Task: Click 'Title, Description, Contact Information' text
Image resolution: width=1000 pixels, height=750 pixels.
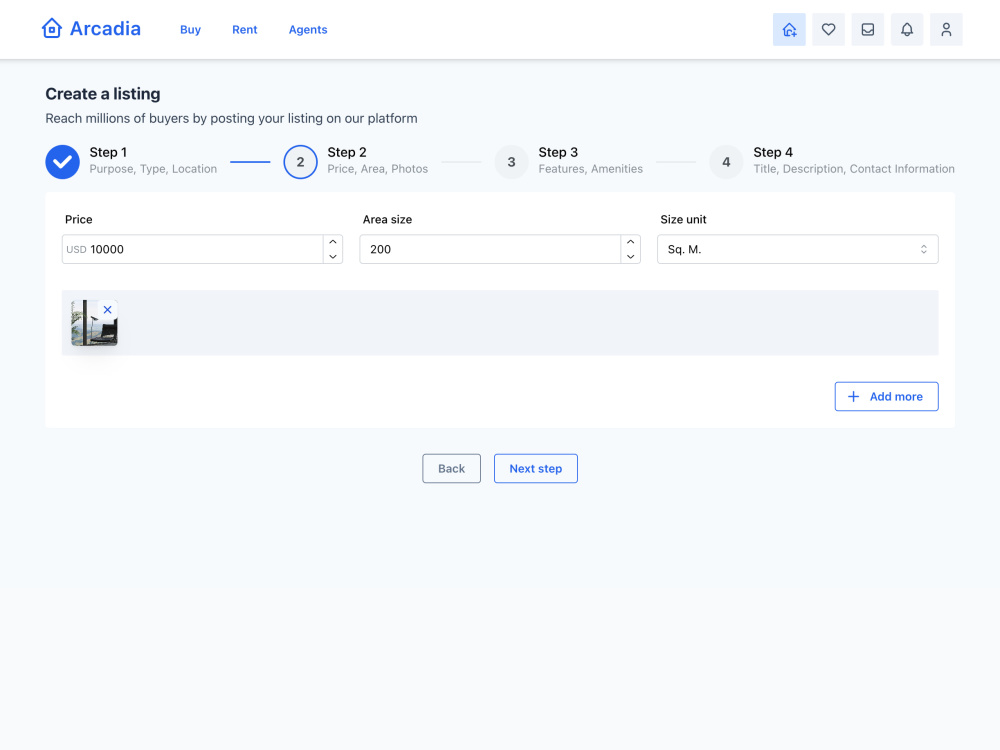Action: point(853,169)
